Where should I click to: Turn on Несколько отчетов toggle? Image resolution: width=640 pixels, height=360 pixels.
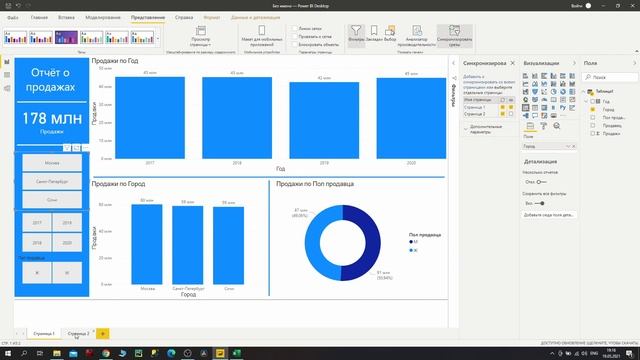point(542,182)
